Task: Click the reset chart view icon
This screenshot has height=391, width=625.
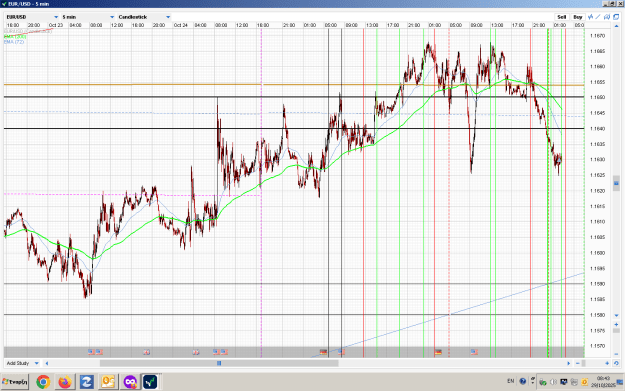Action: coord(616,363)
